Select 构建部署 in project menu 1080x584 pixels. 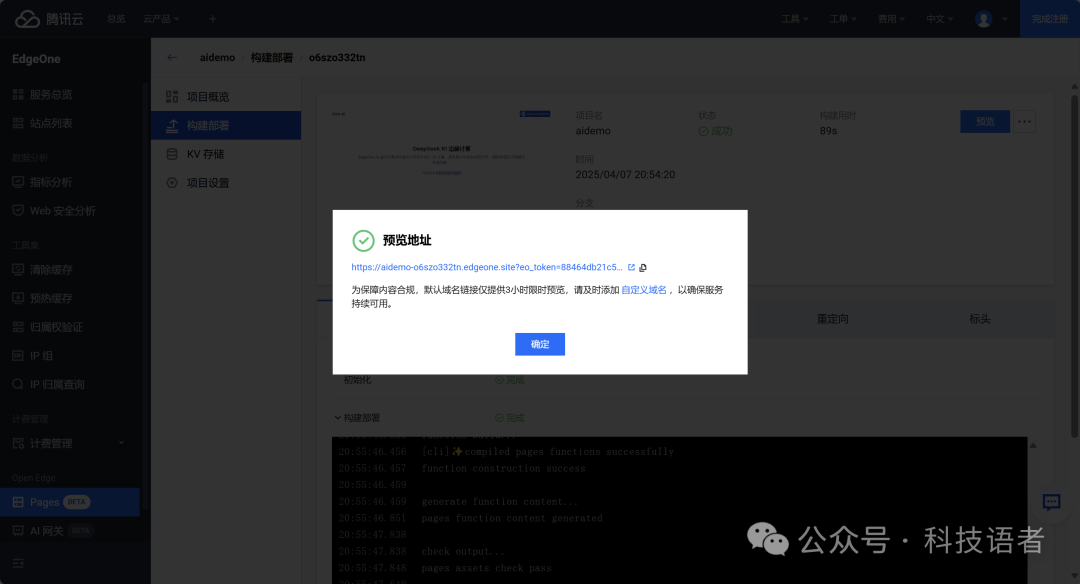(x=226, y=125)
